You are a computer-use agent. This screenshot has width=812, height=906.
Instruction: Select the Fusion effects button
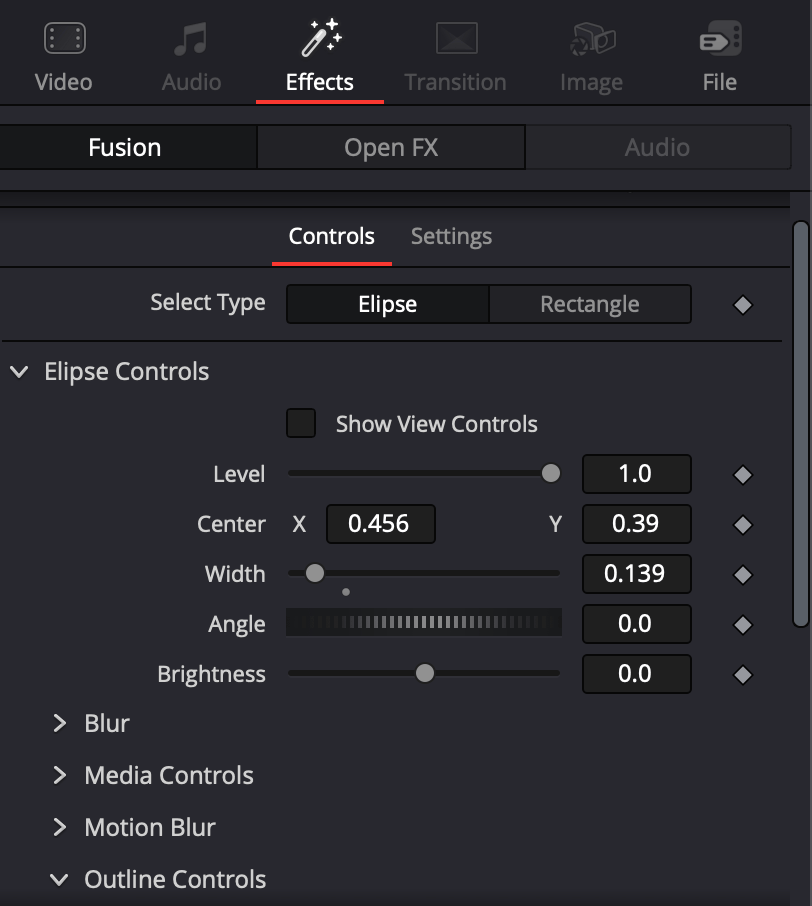pos(125,147)
